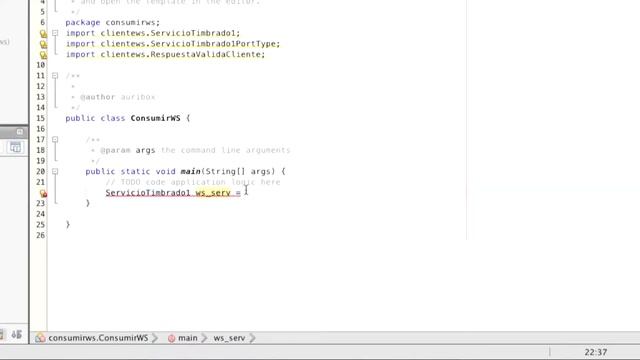Click the package consumirws line
The height and width of the screenshot is (360, 640).
point(113,22)
